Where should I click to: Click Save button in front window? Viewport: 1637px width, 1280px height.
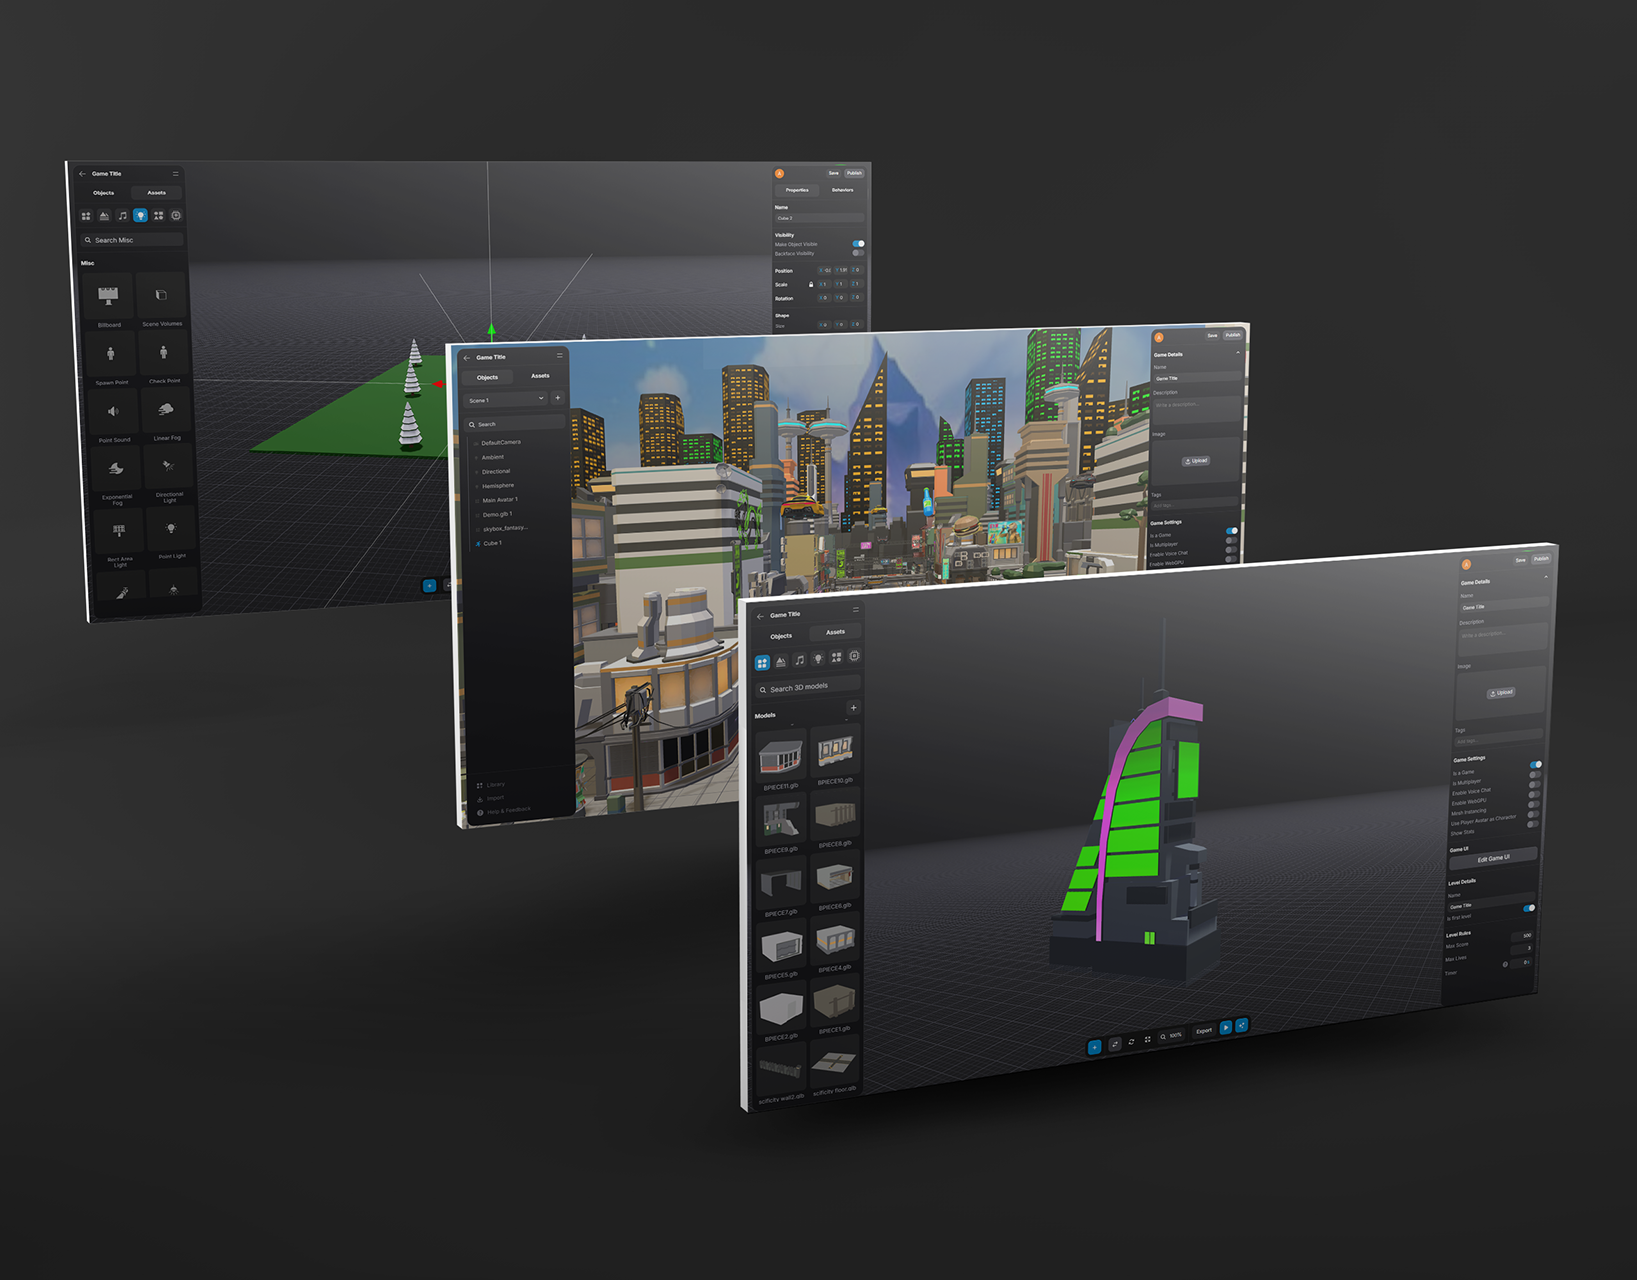[x=1520, y=560]
